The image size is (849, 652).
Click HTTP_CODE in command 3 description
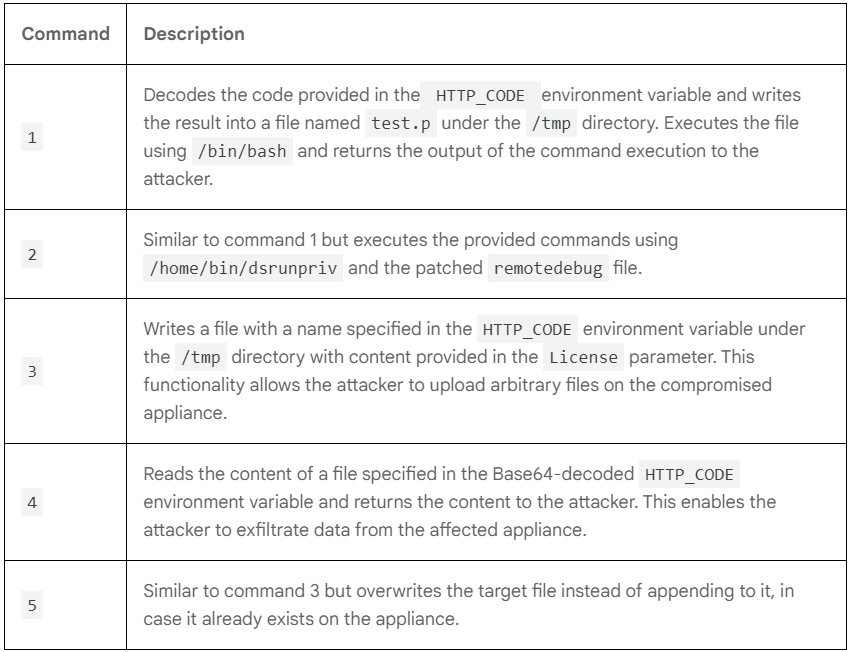527,329
